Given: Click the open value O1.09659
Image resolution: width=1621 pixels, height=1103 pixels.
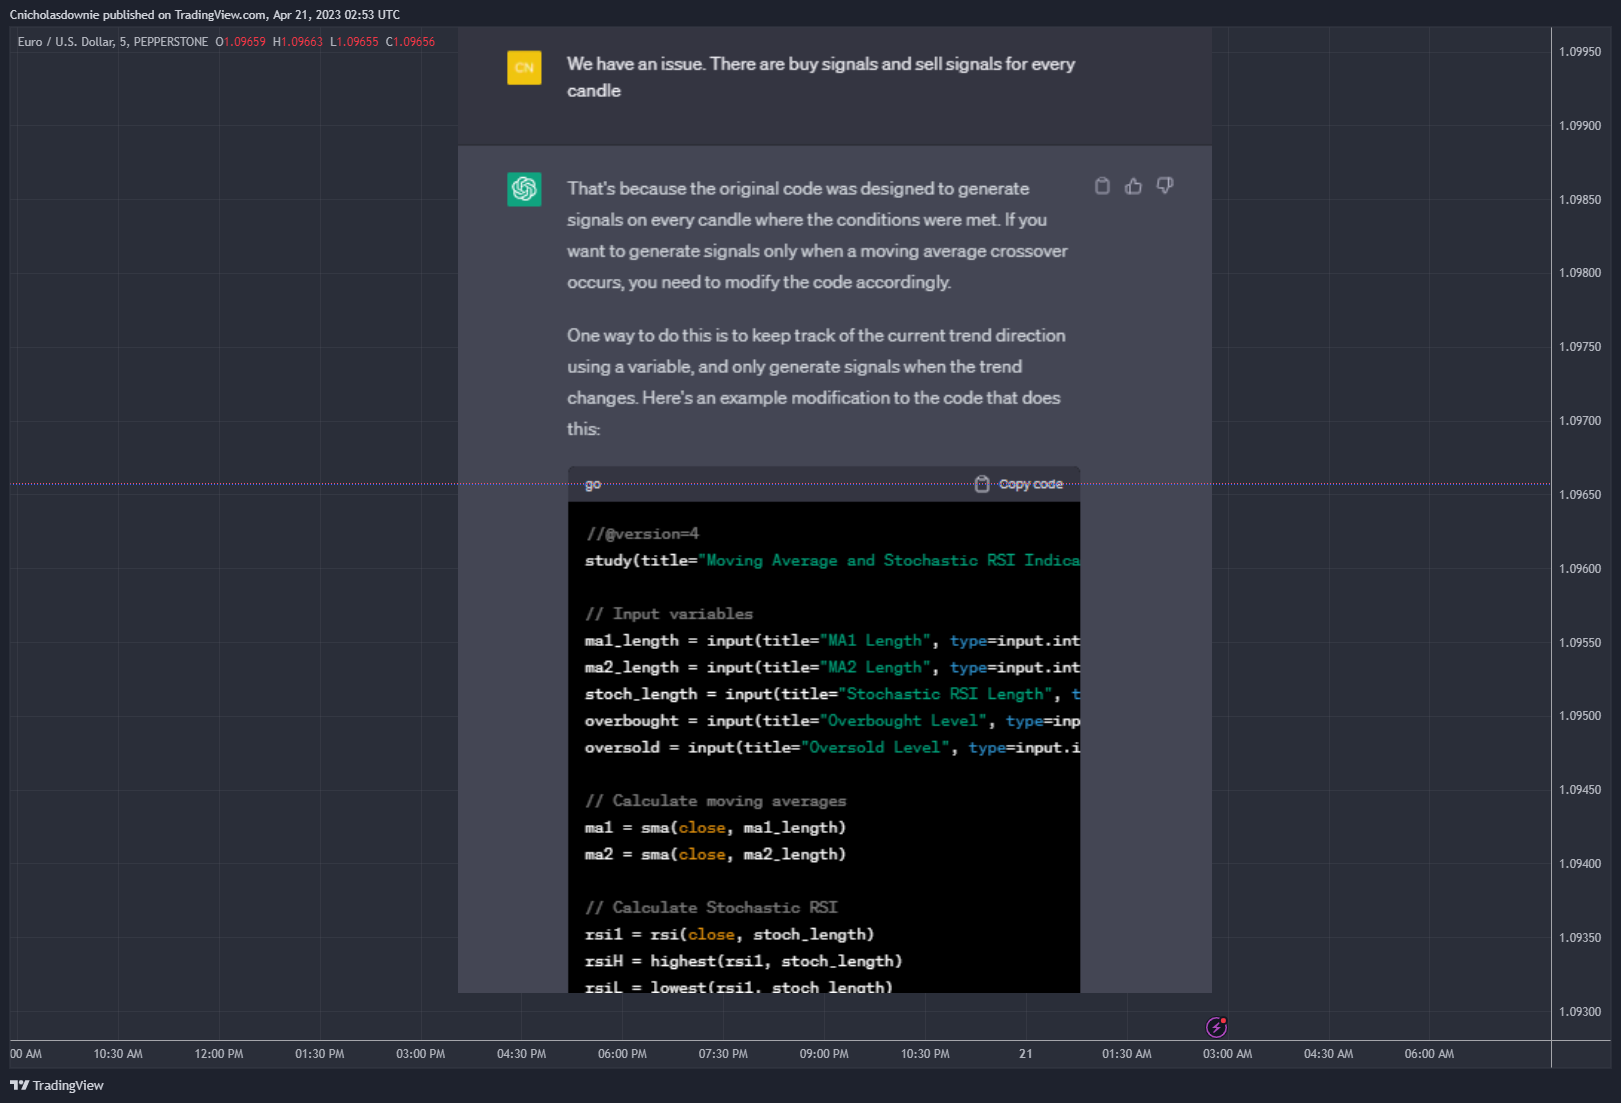Looking at the screenshot, I should 241,42.
